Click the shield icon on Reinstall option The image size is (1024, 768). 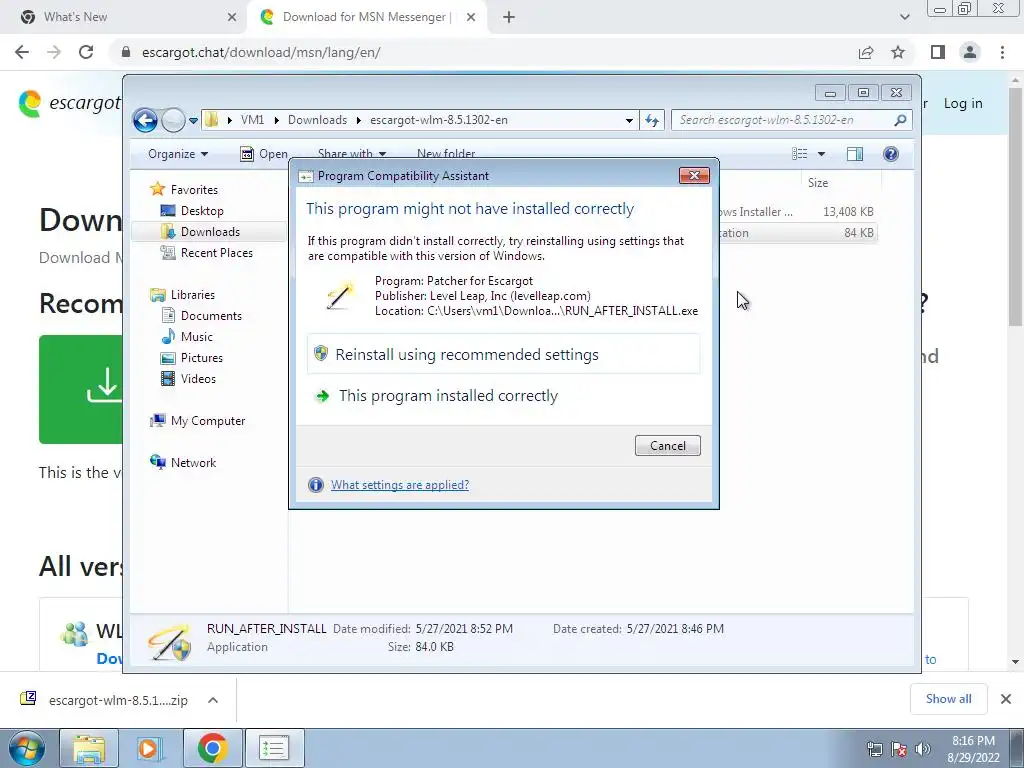point(321,353)
